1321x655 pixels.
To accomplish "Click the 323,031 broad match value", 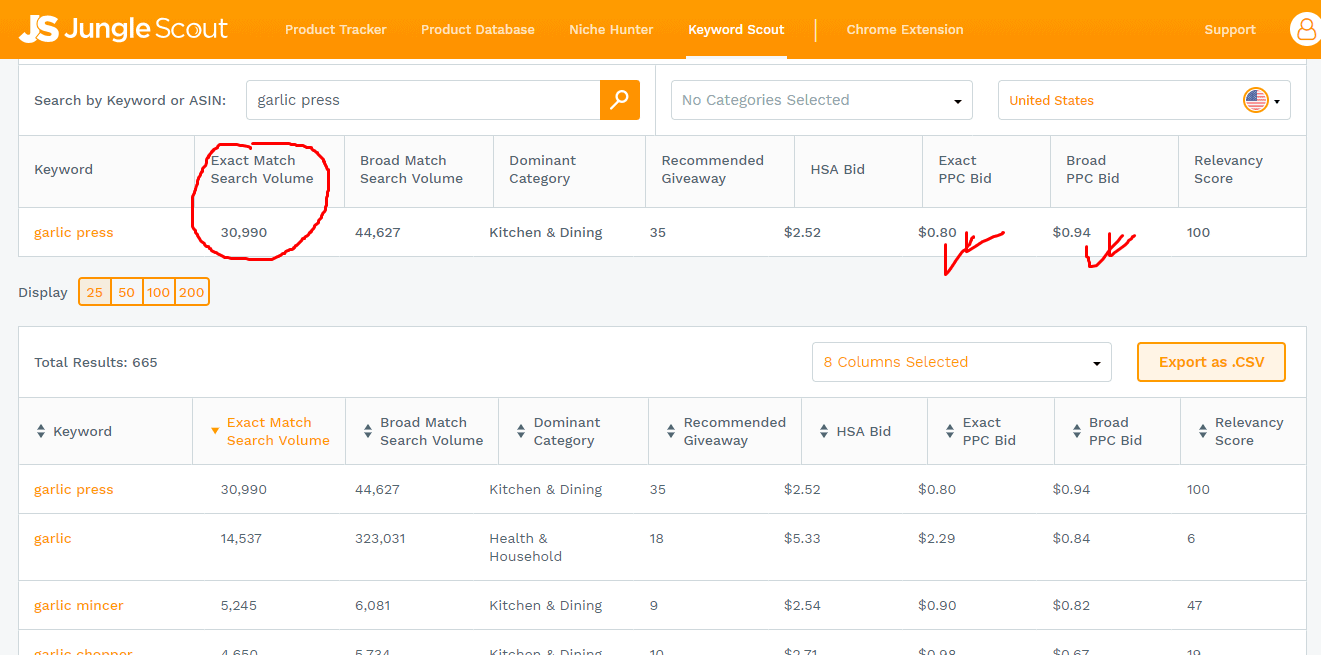I will (380, 538).
